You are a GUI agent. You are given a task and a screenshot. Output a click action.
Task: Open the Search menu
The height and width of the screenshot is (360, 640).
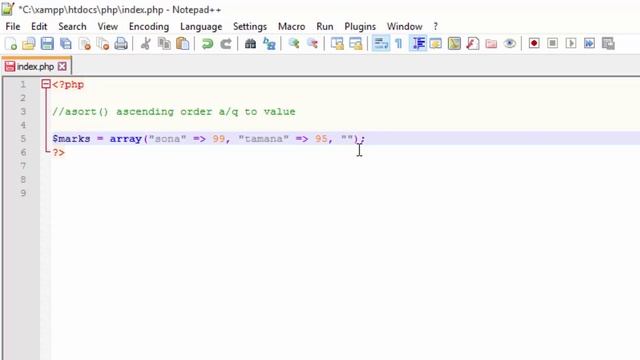(x=72, y=27)
